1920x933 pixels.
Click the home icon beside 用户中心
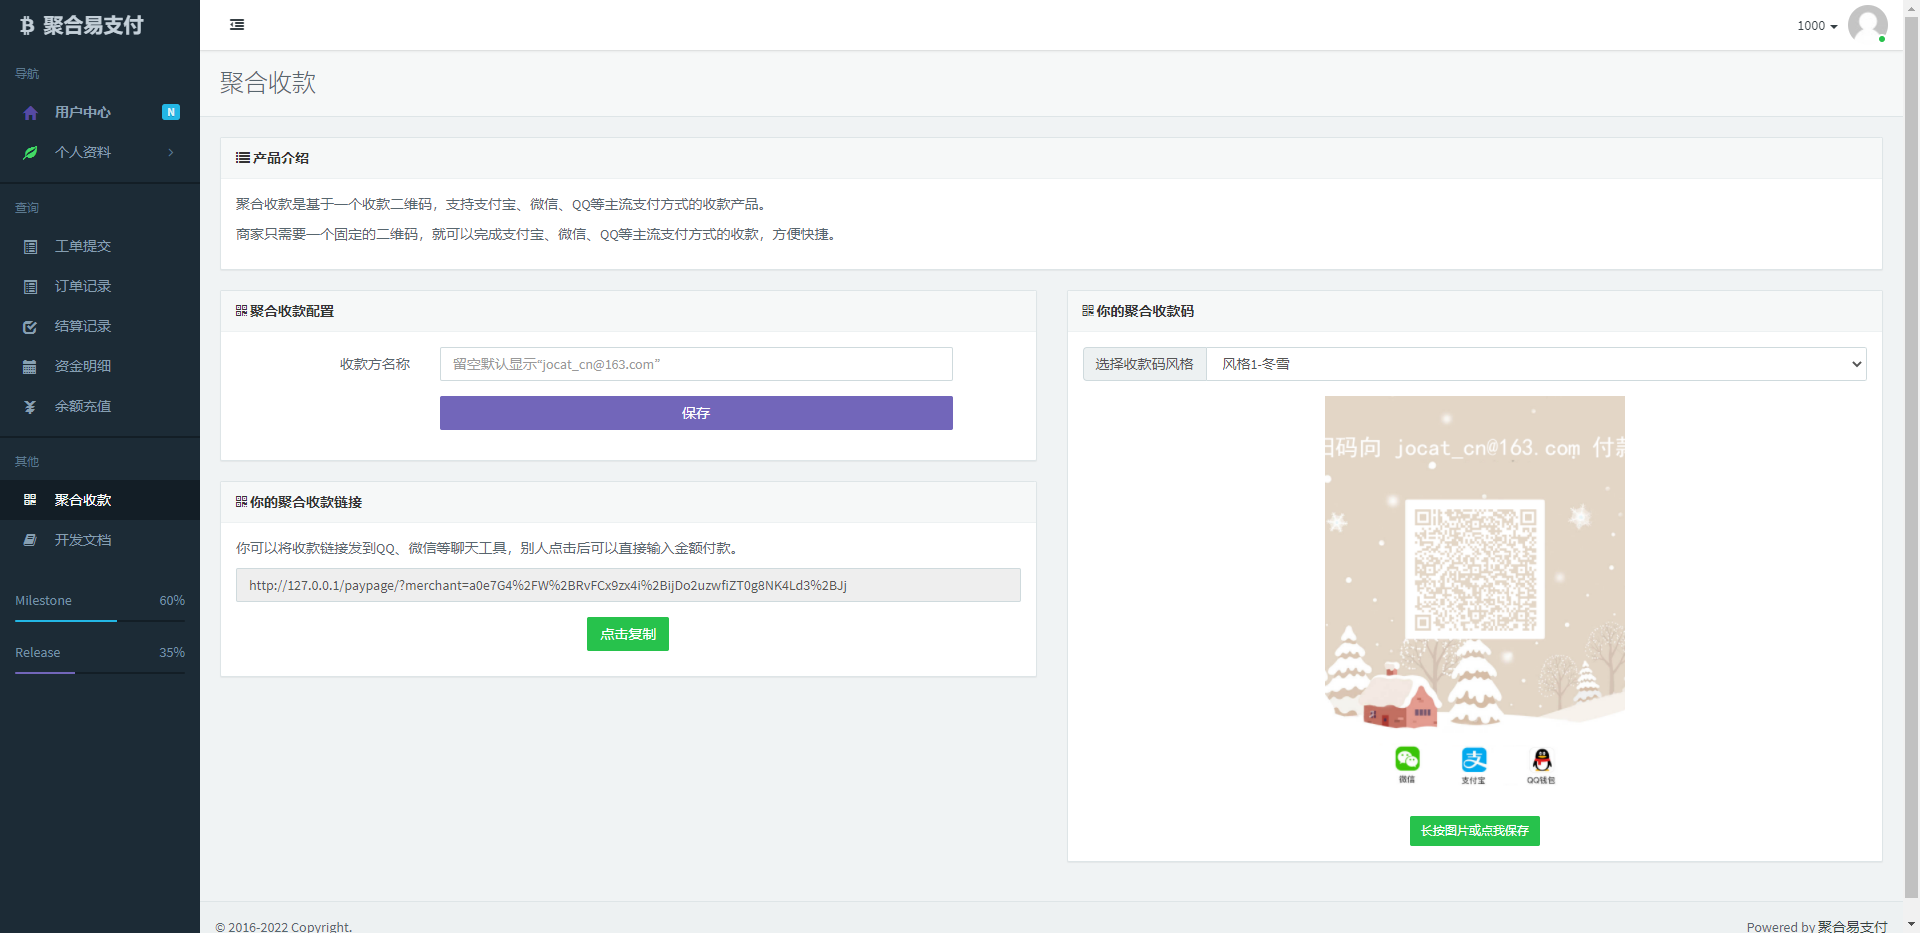(30, 113)
